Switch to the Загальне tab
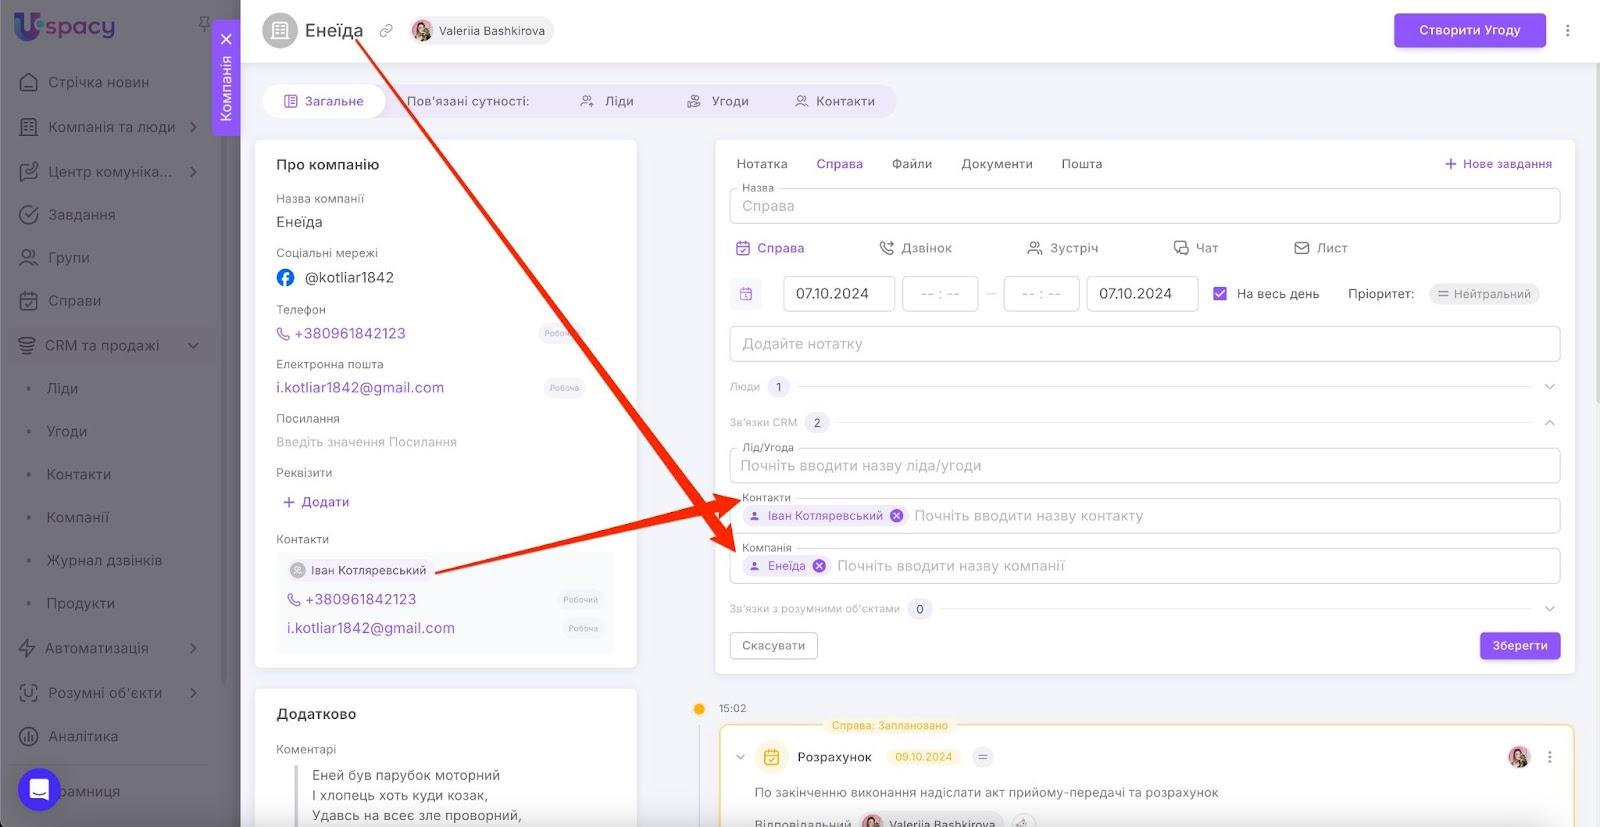 tap(324, 101)
